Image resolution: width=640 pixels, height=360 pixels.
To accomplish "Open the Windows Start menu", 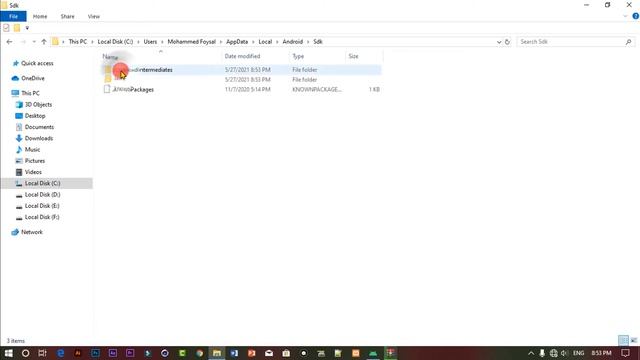I will [x=8, y=353].
